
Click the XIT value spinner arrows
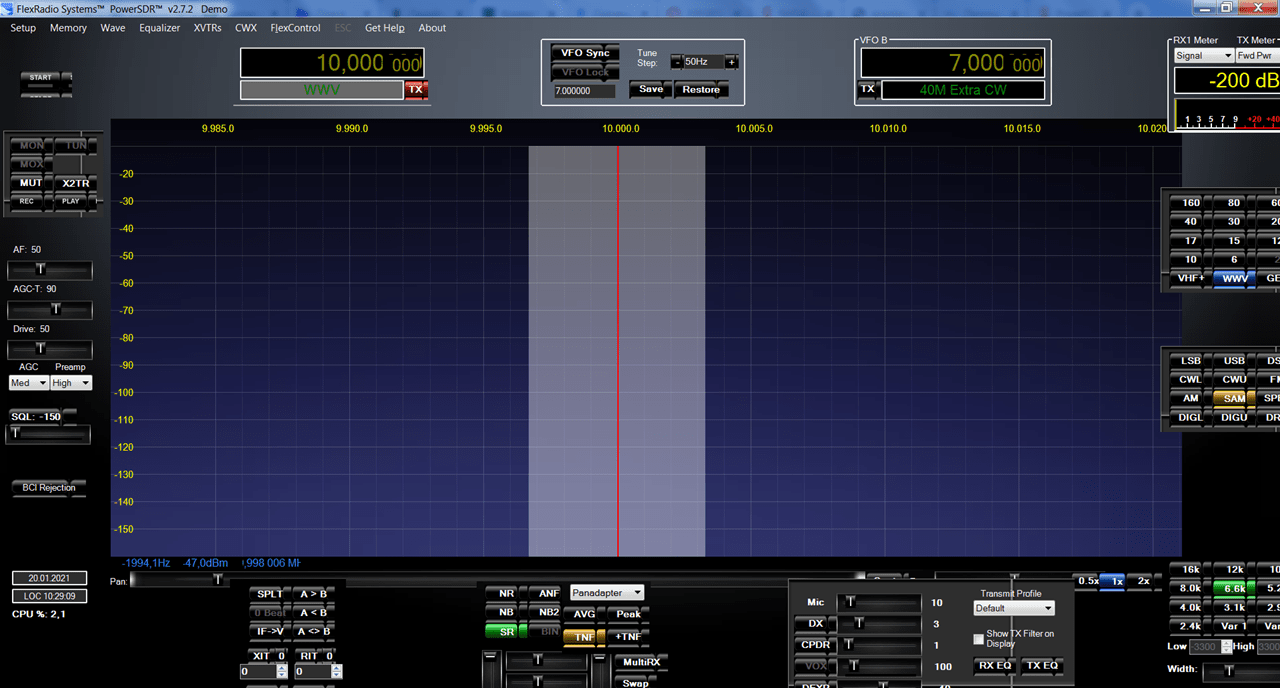click(282, 672)
